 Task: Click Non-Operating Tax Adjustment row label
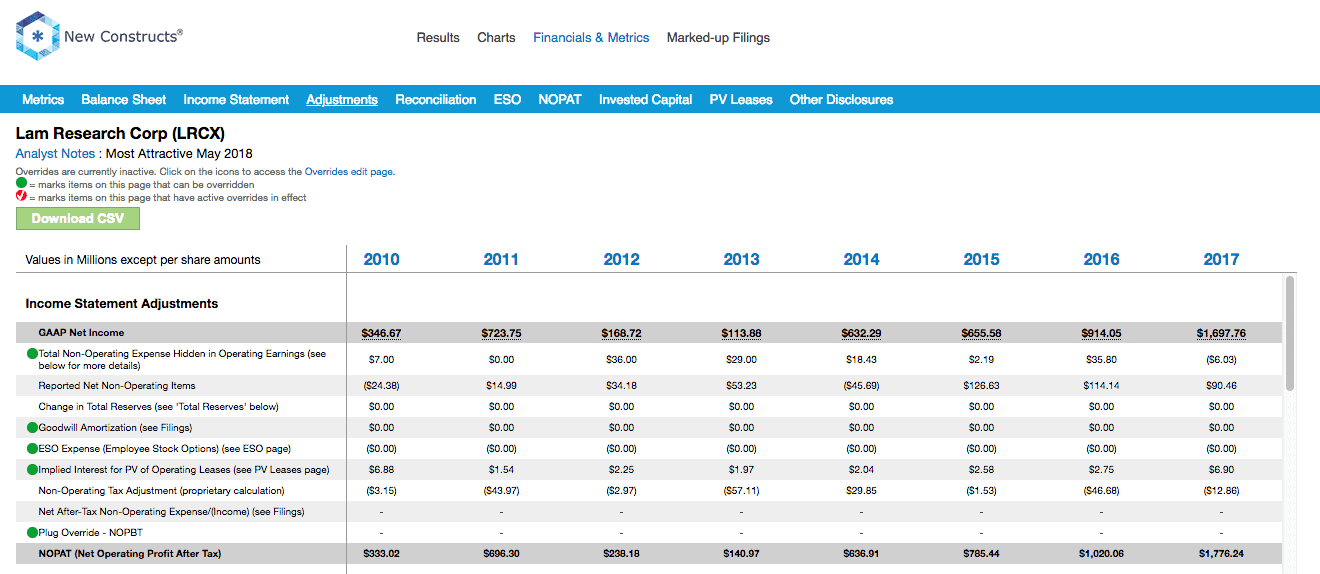tap(161, 490)
